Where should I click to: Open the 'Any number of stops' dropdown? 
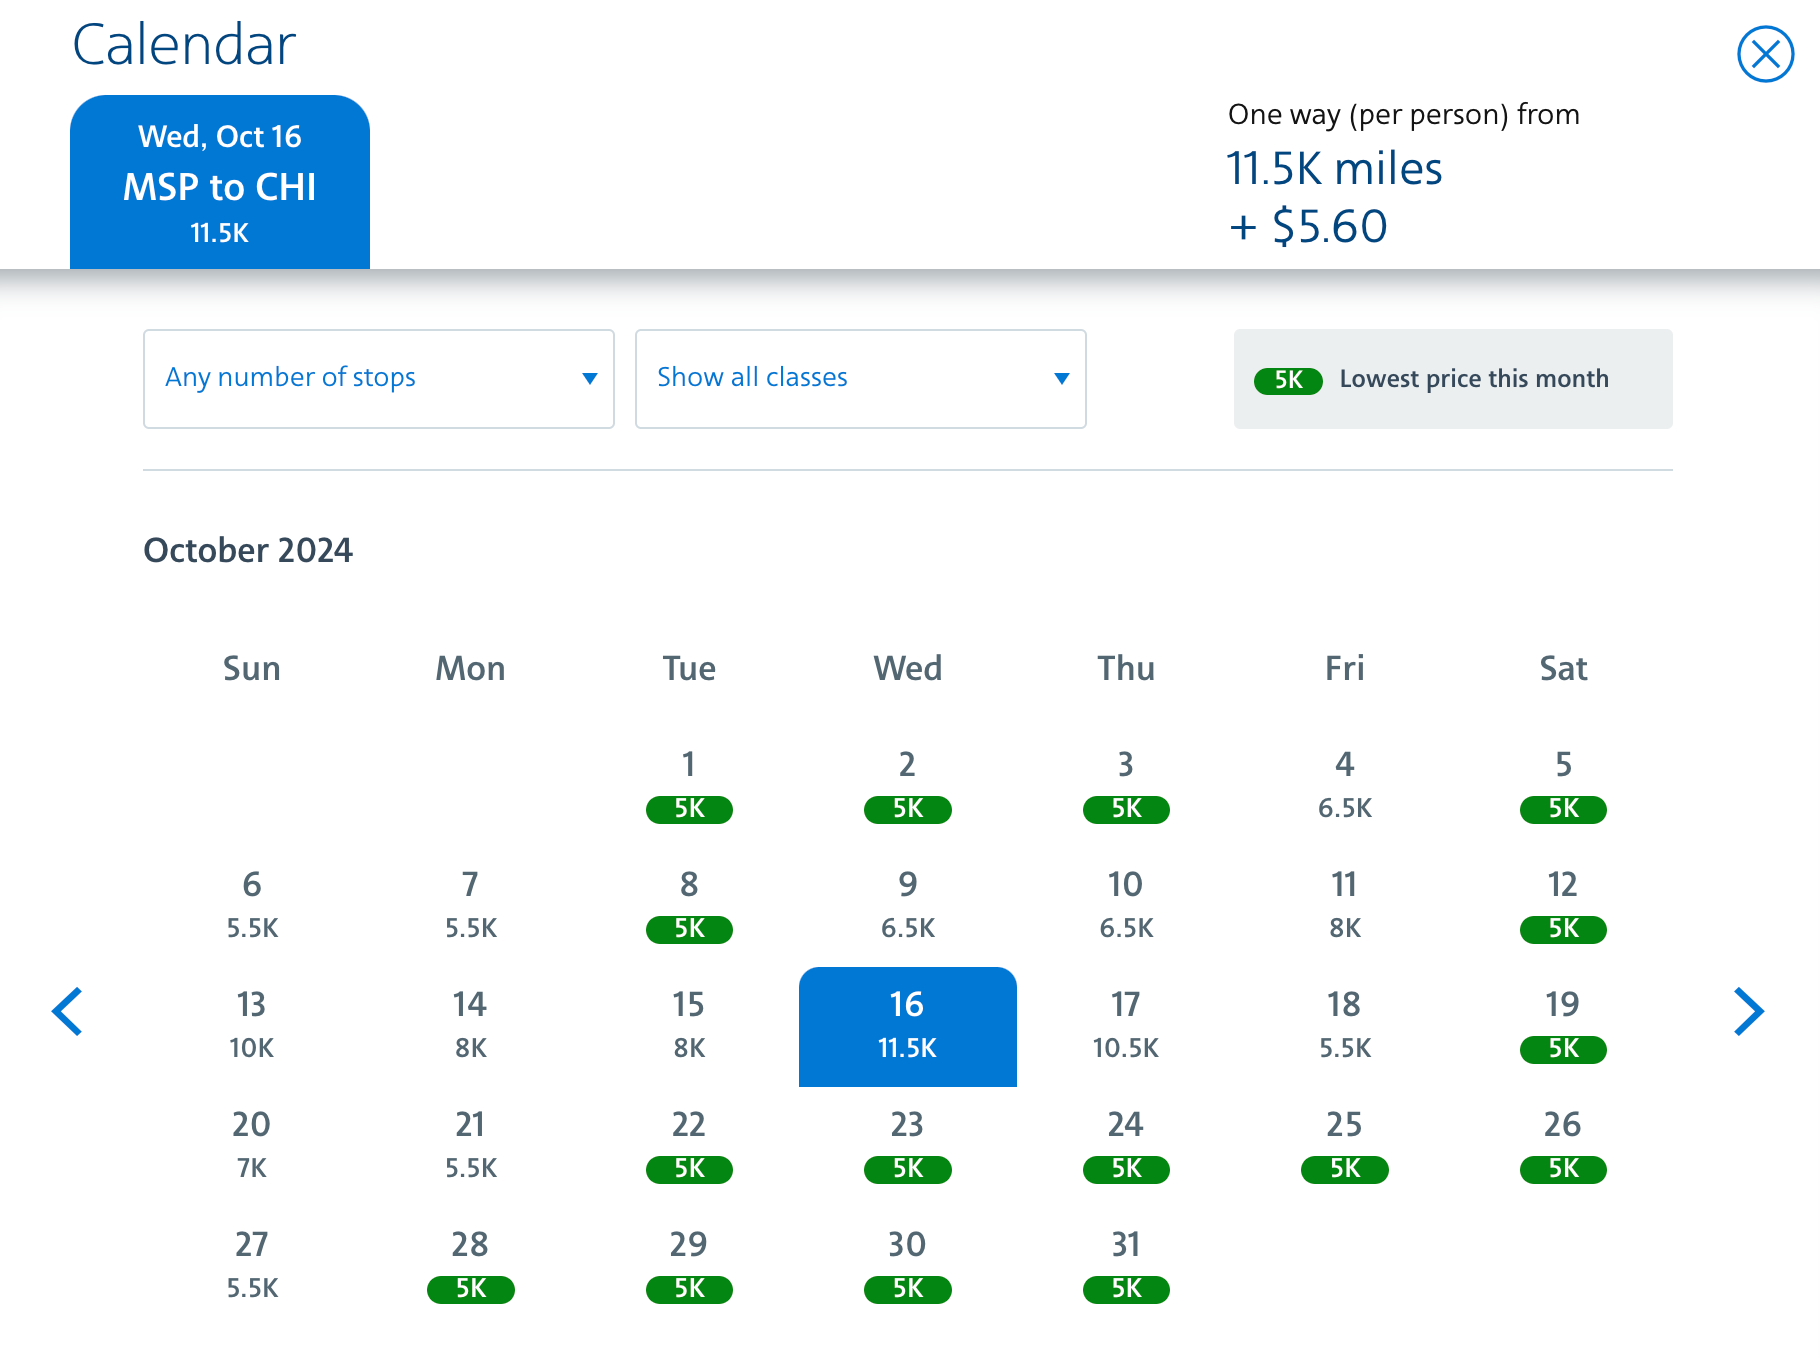click(378, 378)
